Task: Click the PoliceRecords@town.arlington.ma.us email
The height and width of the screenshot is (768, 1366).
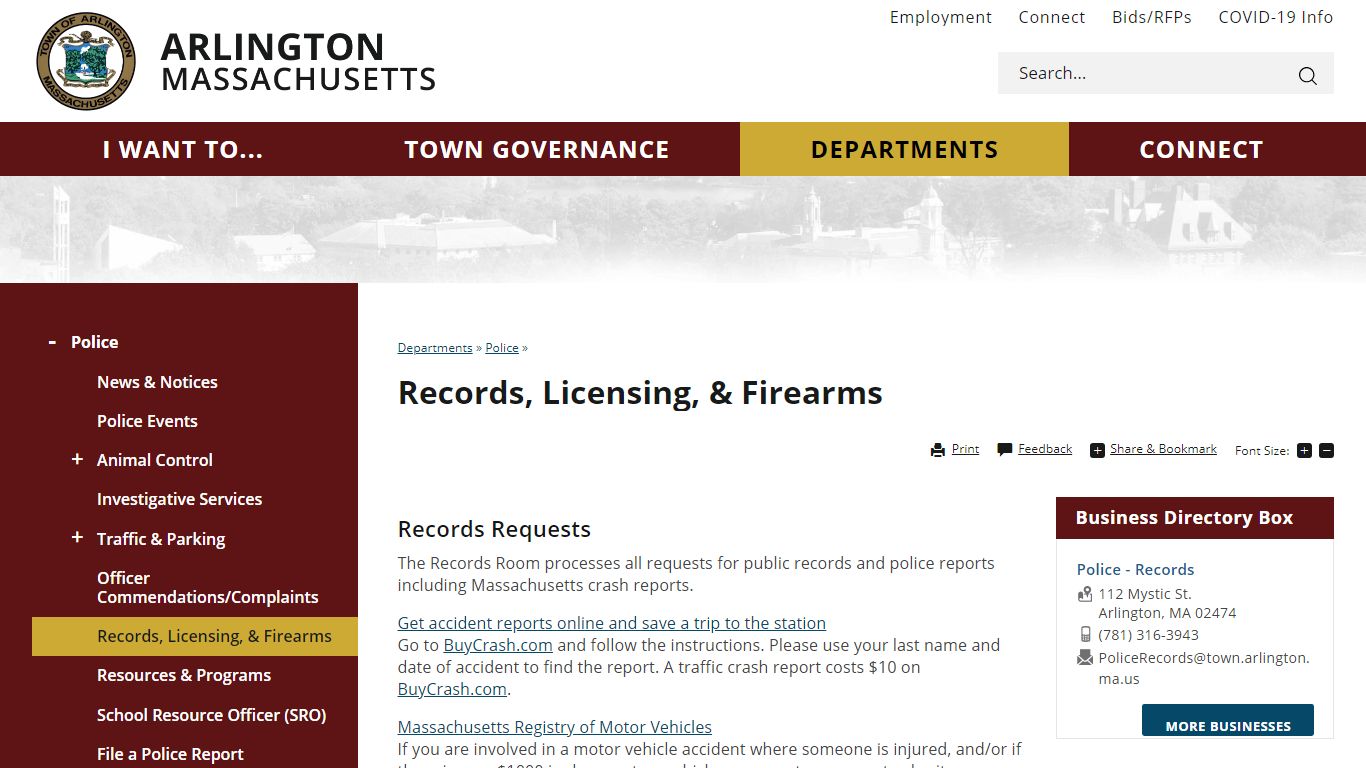Action: (x=1204, y=668)
